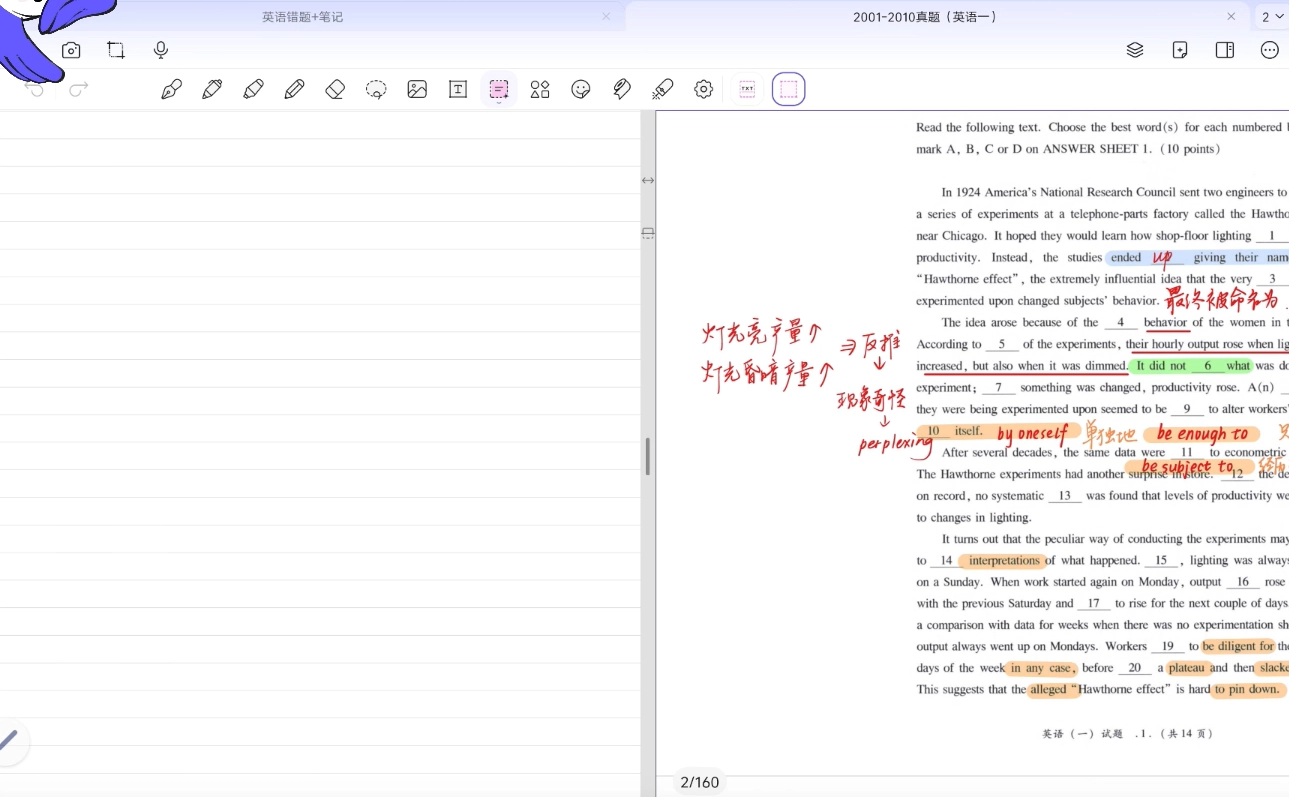Viewport: 1289px width, 797px height.
Task: Open the shapes tool
Action: [540, 90]
